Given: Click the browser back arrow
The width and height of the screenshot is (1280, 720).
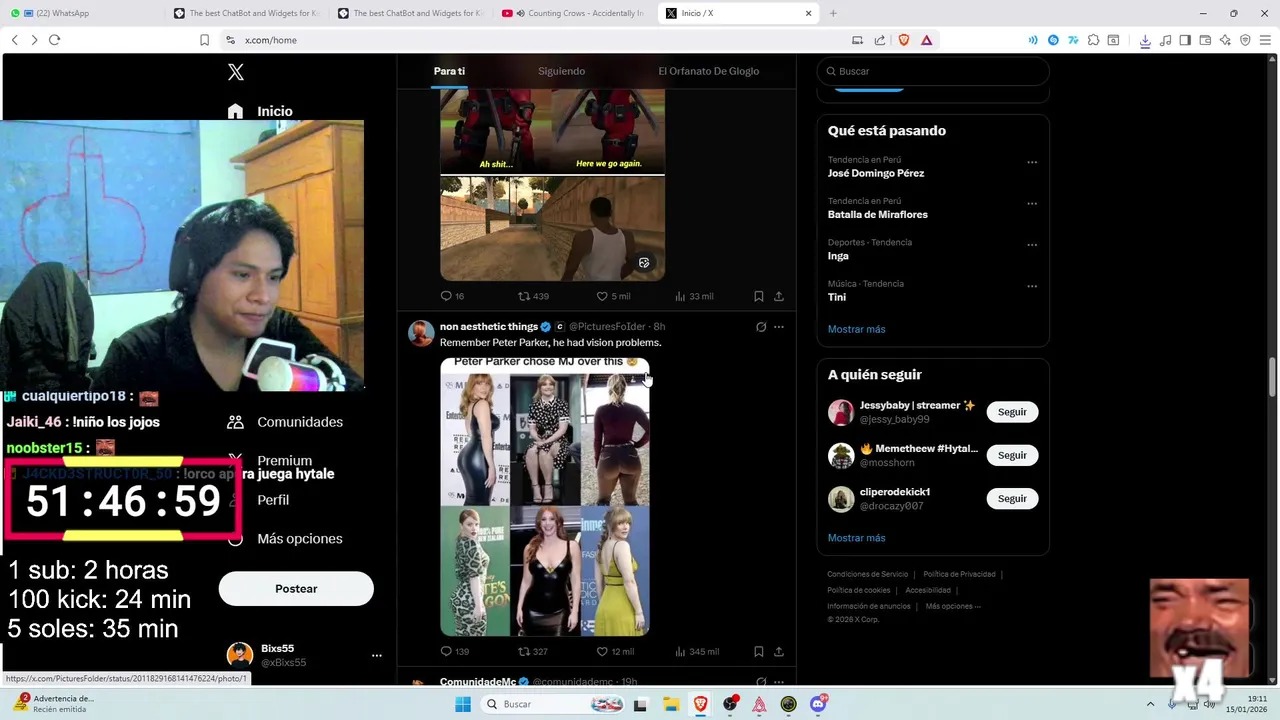Looking at the screenshot, I should click(x=14, y=40).
